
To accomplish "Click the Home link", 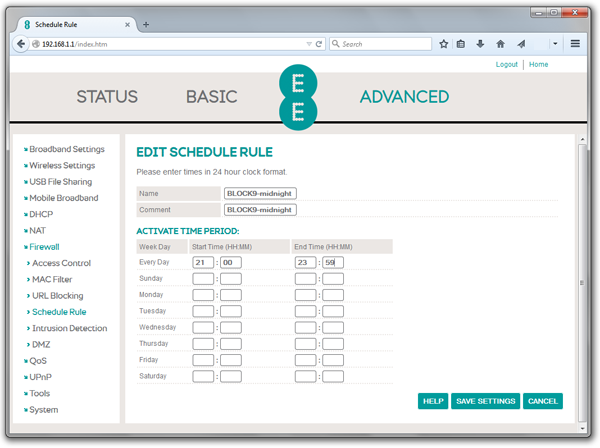I will point(538,64).
